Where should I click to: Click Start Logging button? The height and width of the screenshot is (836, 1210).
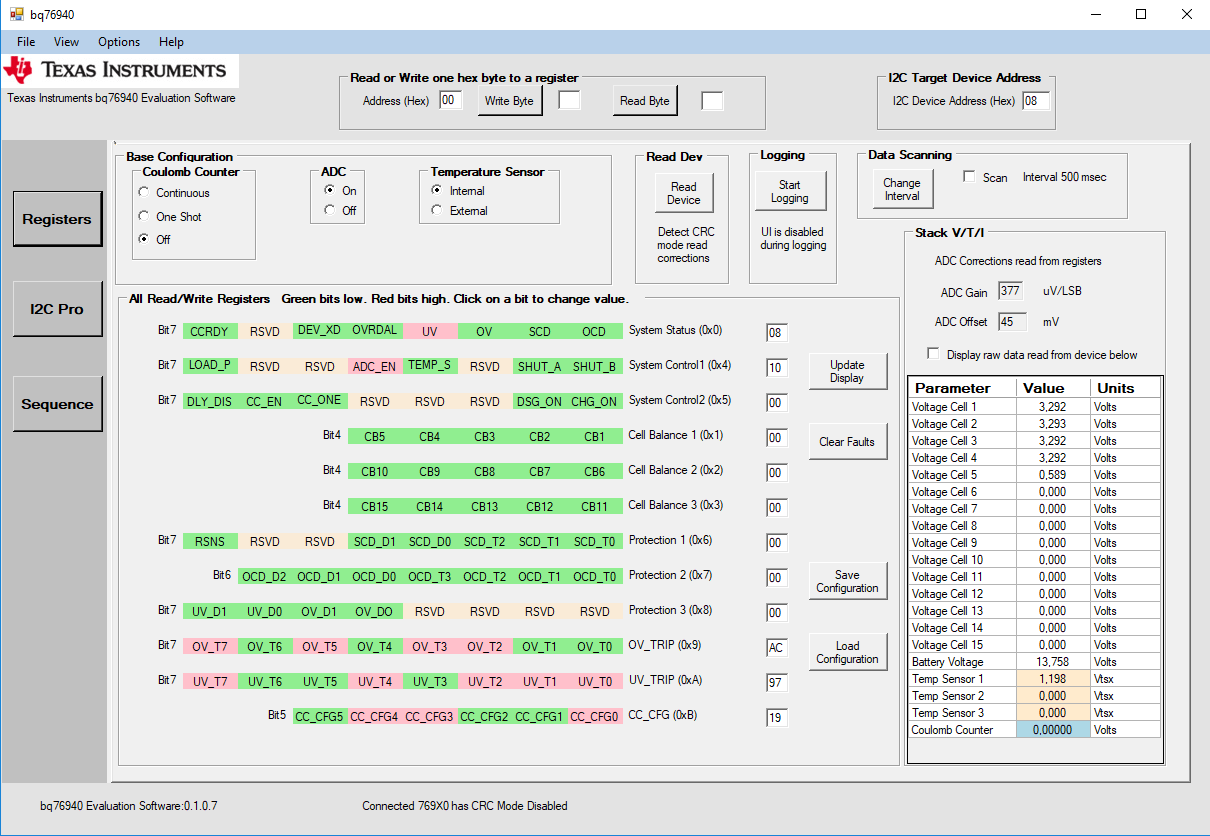790,191
